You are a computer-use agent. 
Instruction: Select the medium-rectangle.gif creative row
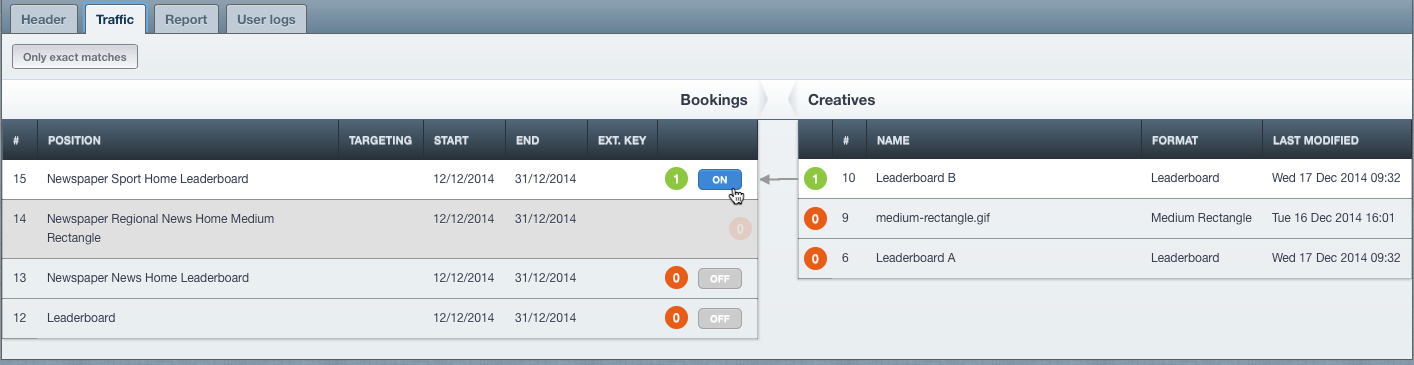tap(1105, 218)
